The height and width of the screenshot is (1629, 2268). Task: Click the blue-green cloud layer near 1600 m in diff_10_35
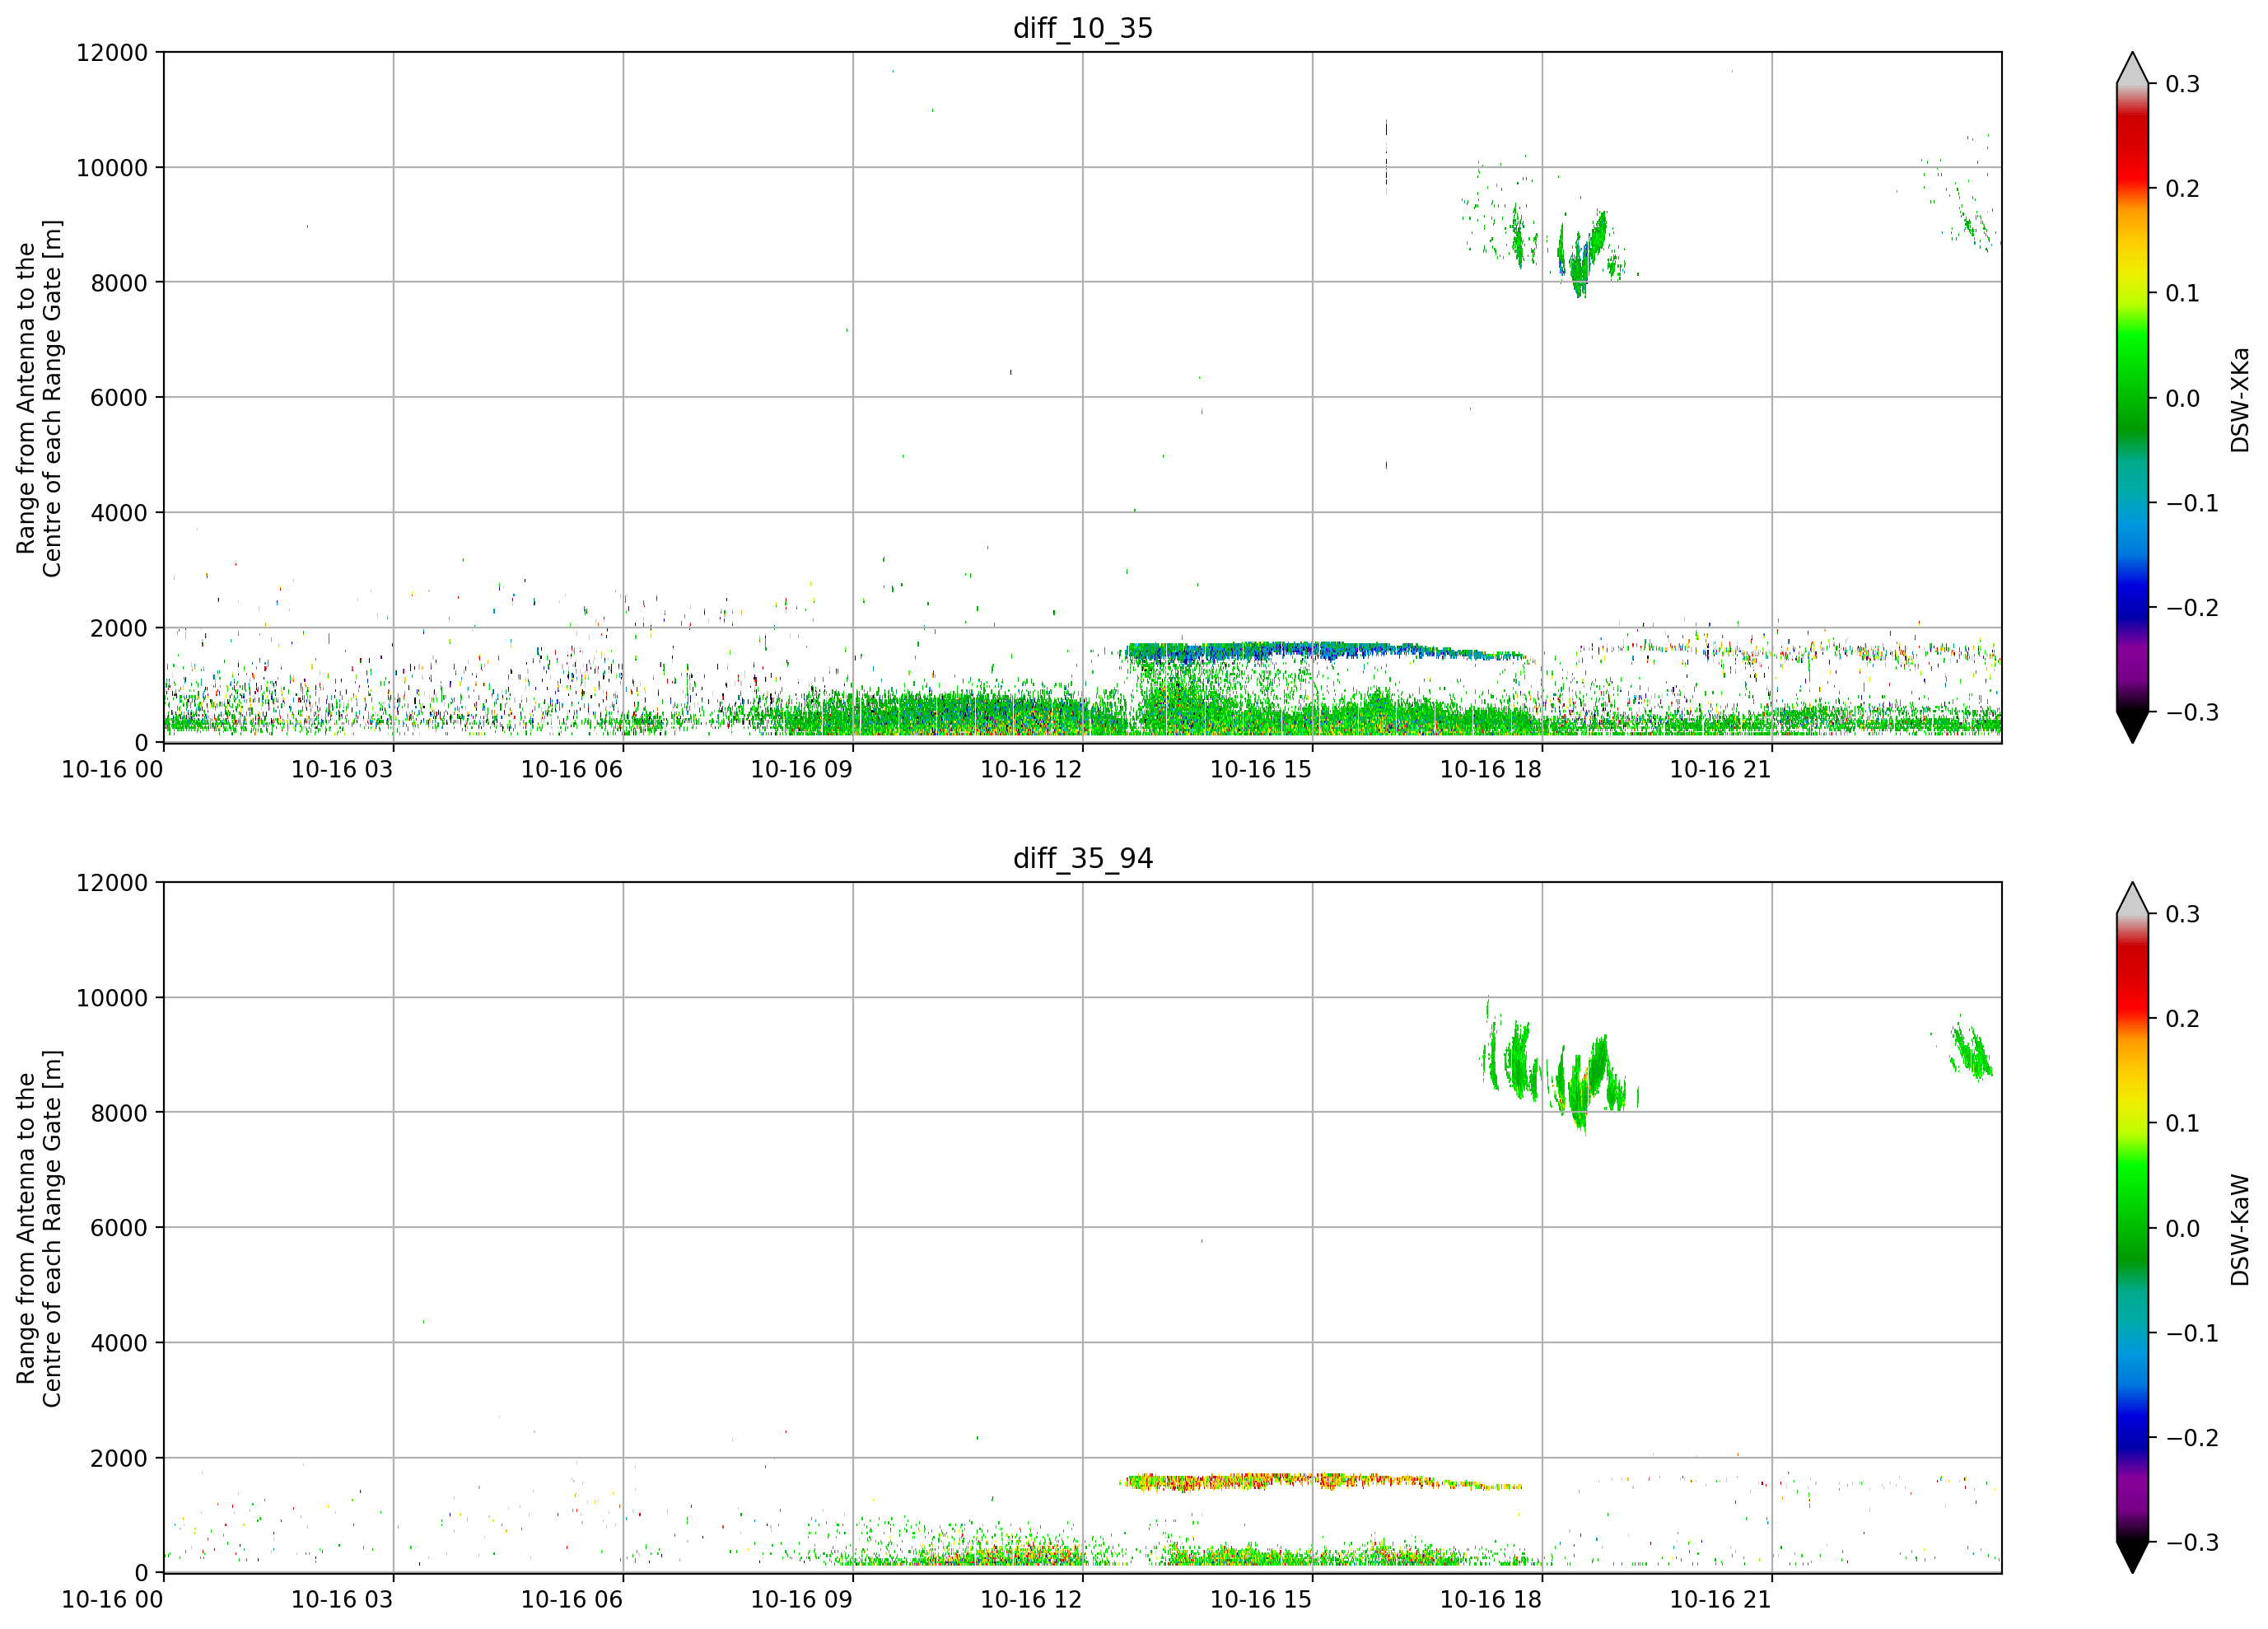pos(1325,652)
